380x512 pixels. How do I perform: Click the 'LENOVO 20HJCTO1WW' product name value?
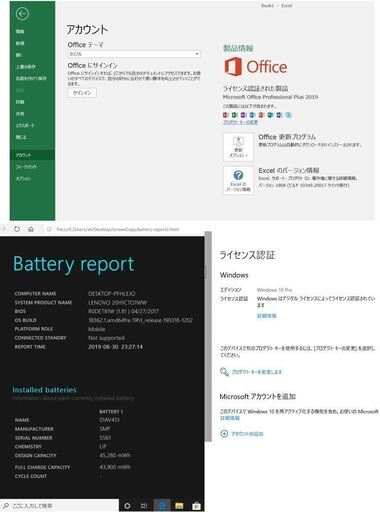click(x=117, y=303)
